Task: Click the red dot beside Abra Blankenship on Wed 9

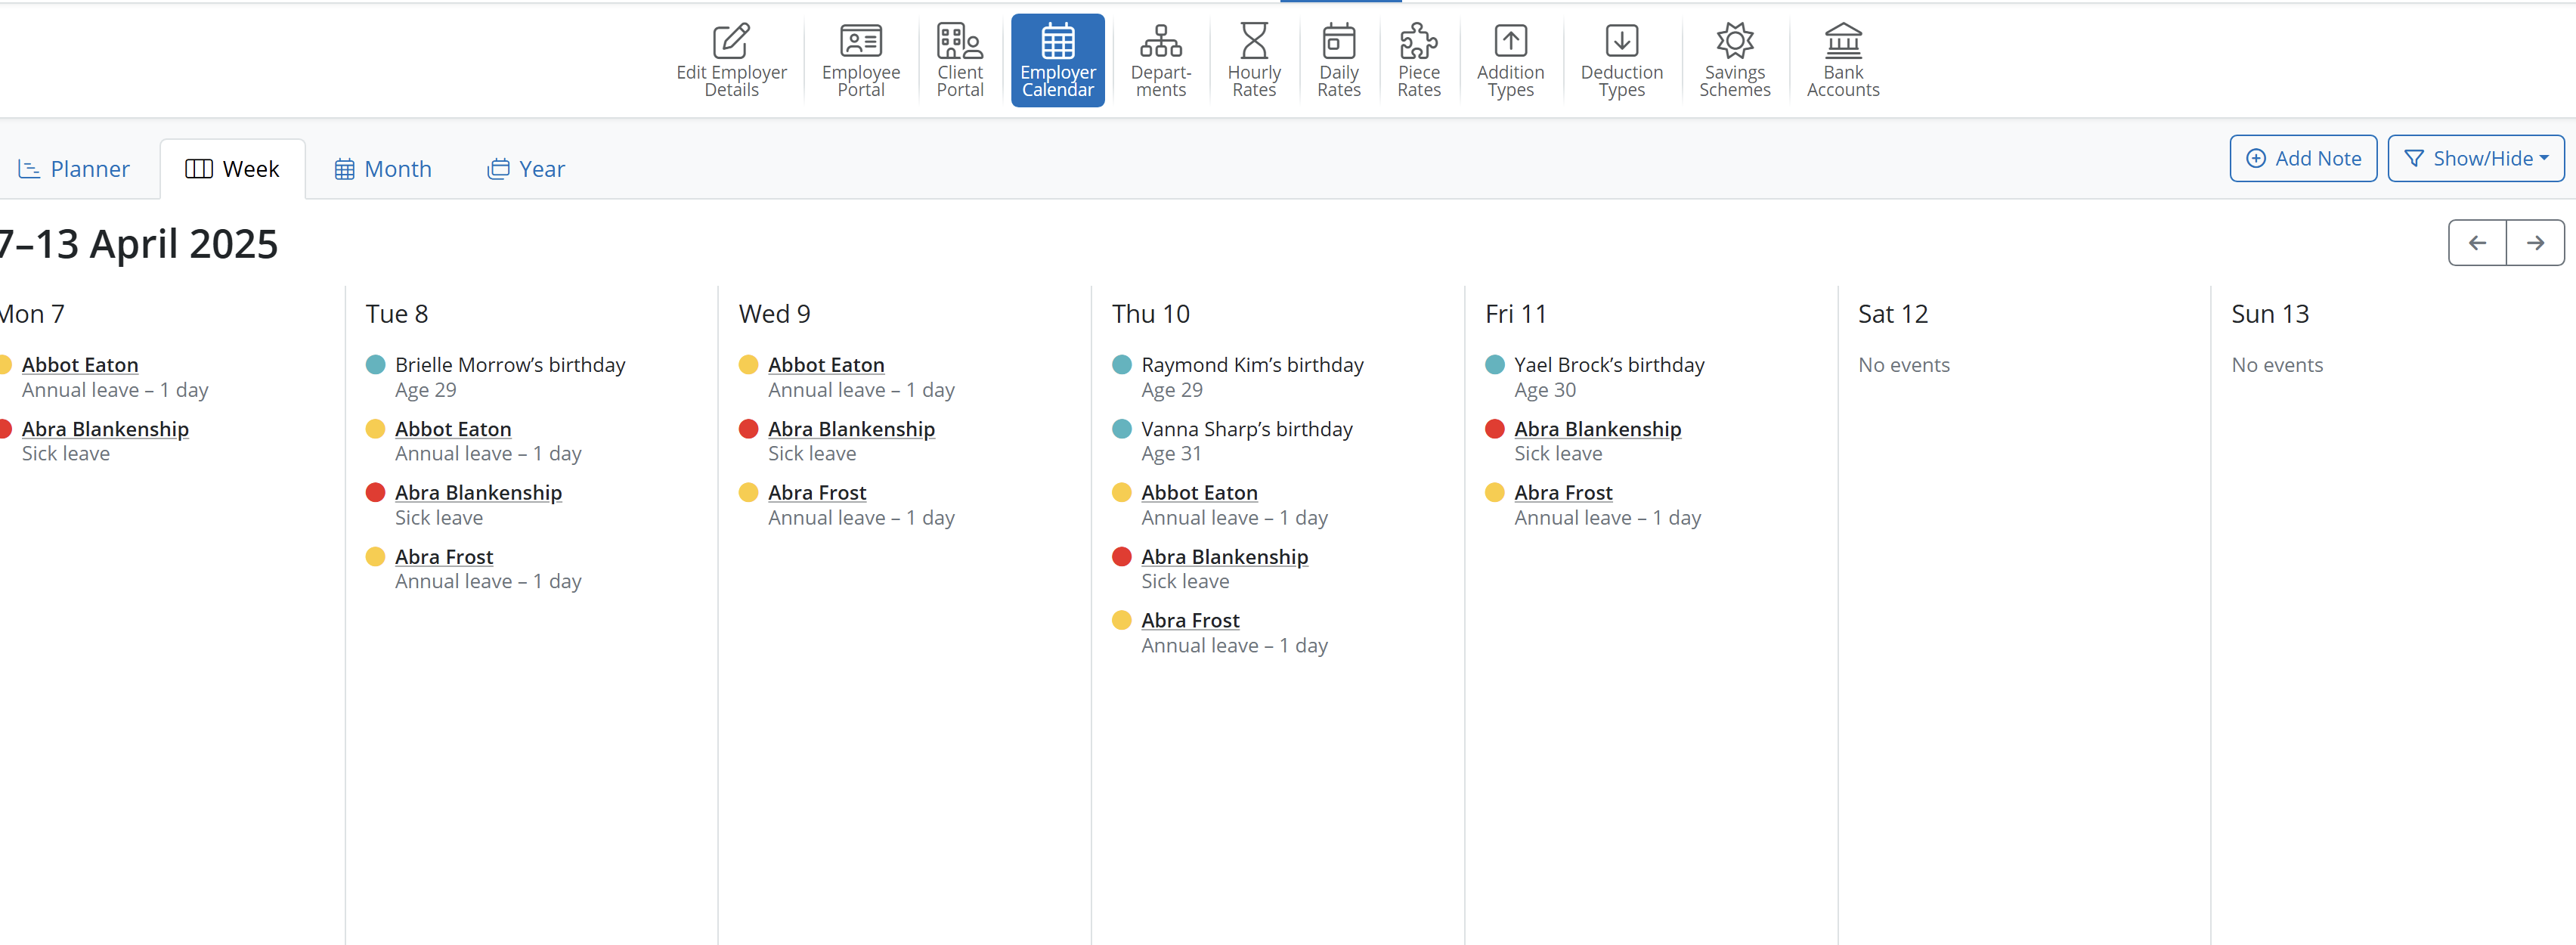Action: [748, 428]
